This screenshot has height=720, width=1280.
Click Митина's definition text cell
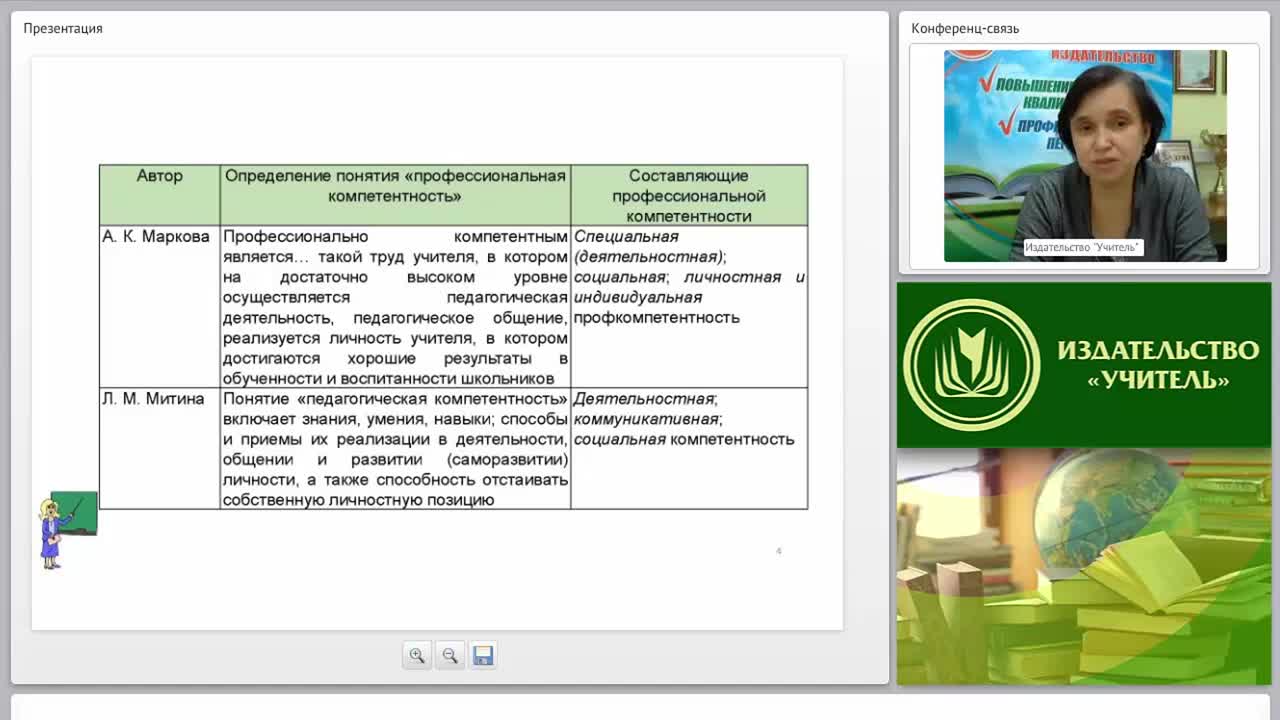(395, 448)
